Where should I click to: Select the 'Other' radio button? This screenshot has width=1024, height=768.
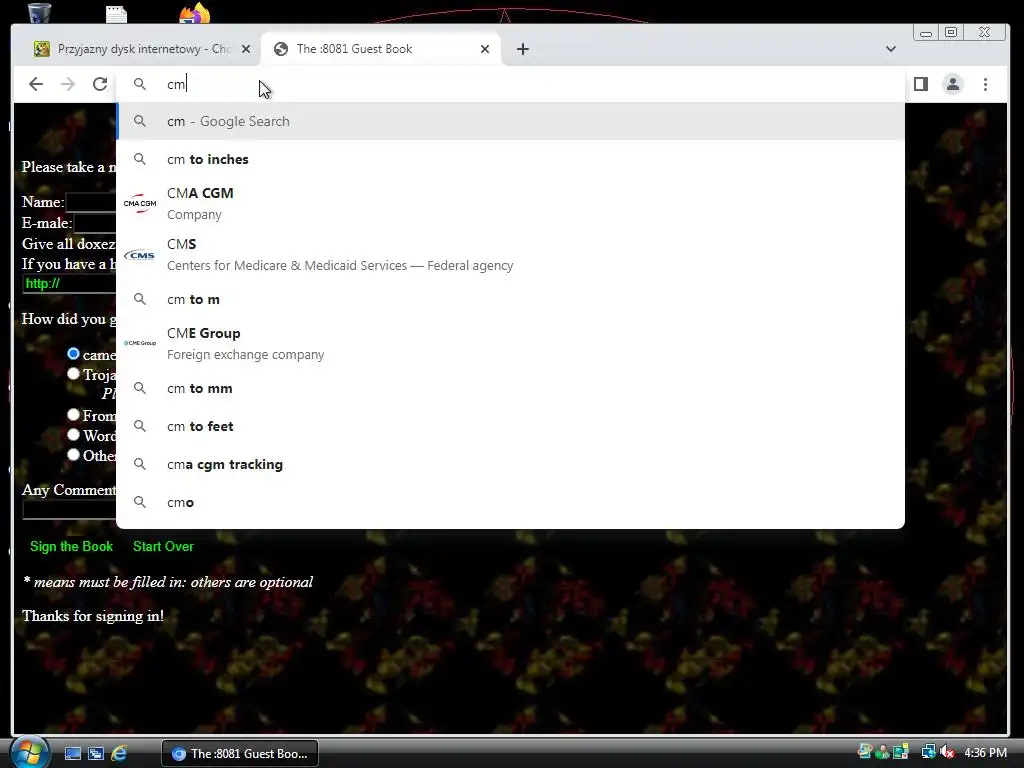73,455
